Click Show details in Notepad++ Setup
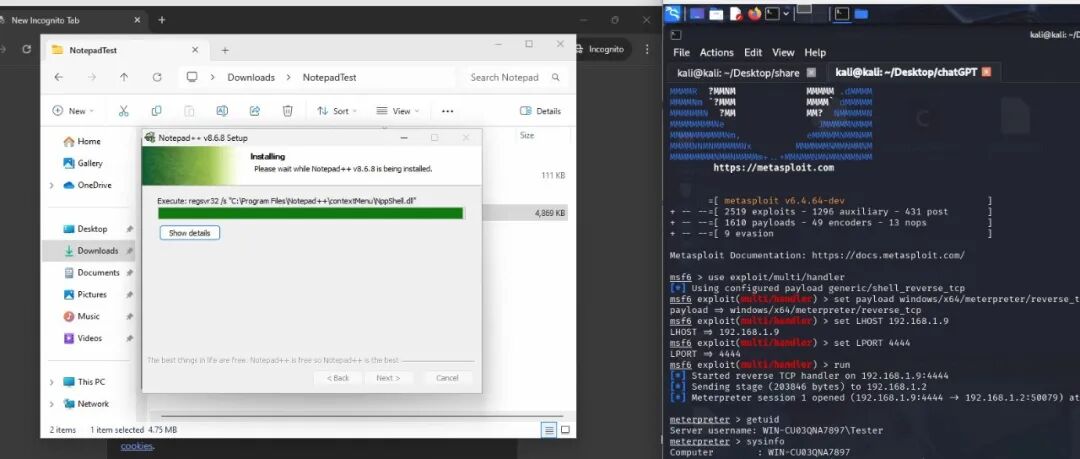1080x459 pixels. click(x=189, y=233)
